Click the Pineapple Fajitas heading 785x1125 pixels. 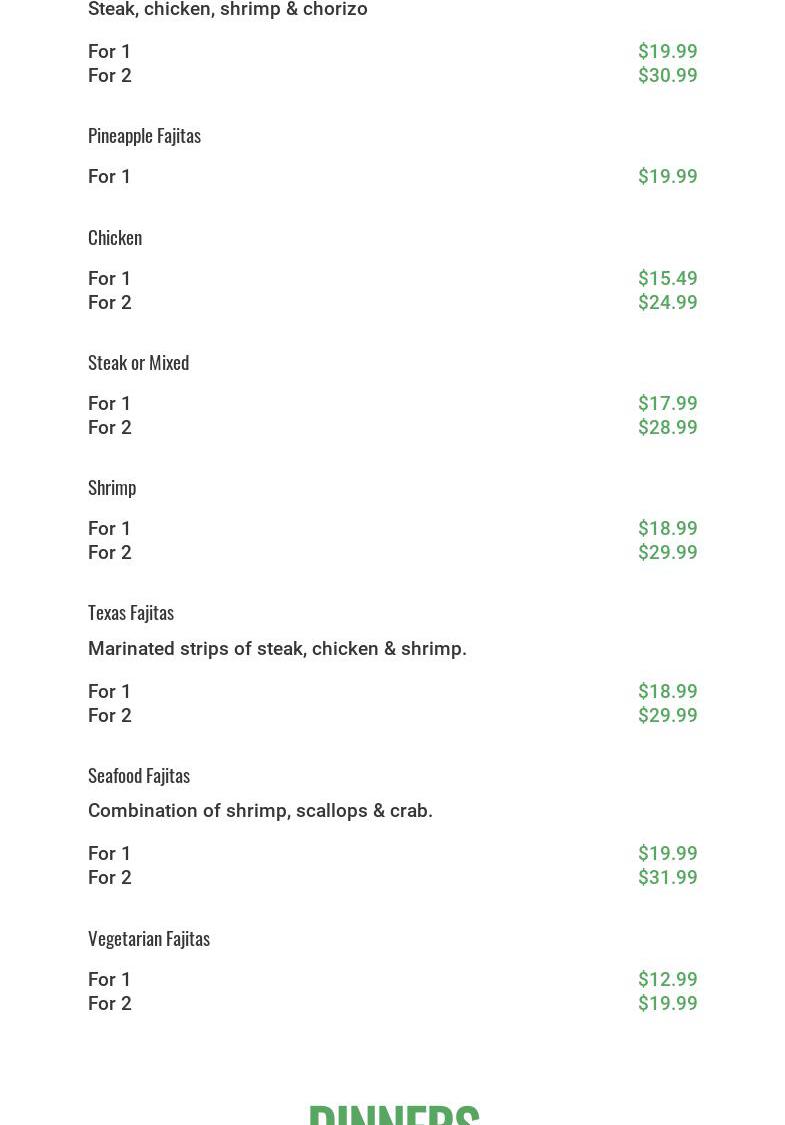pyautogui.click(x=144, y=135)
